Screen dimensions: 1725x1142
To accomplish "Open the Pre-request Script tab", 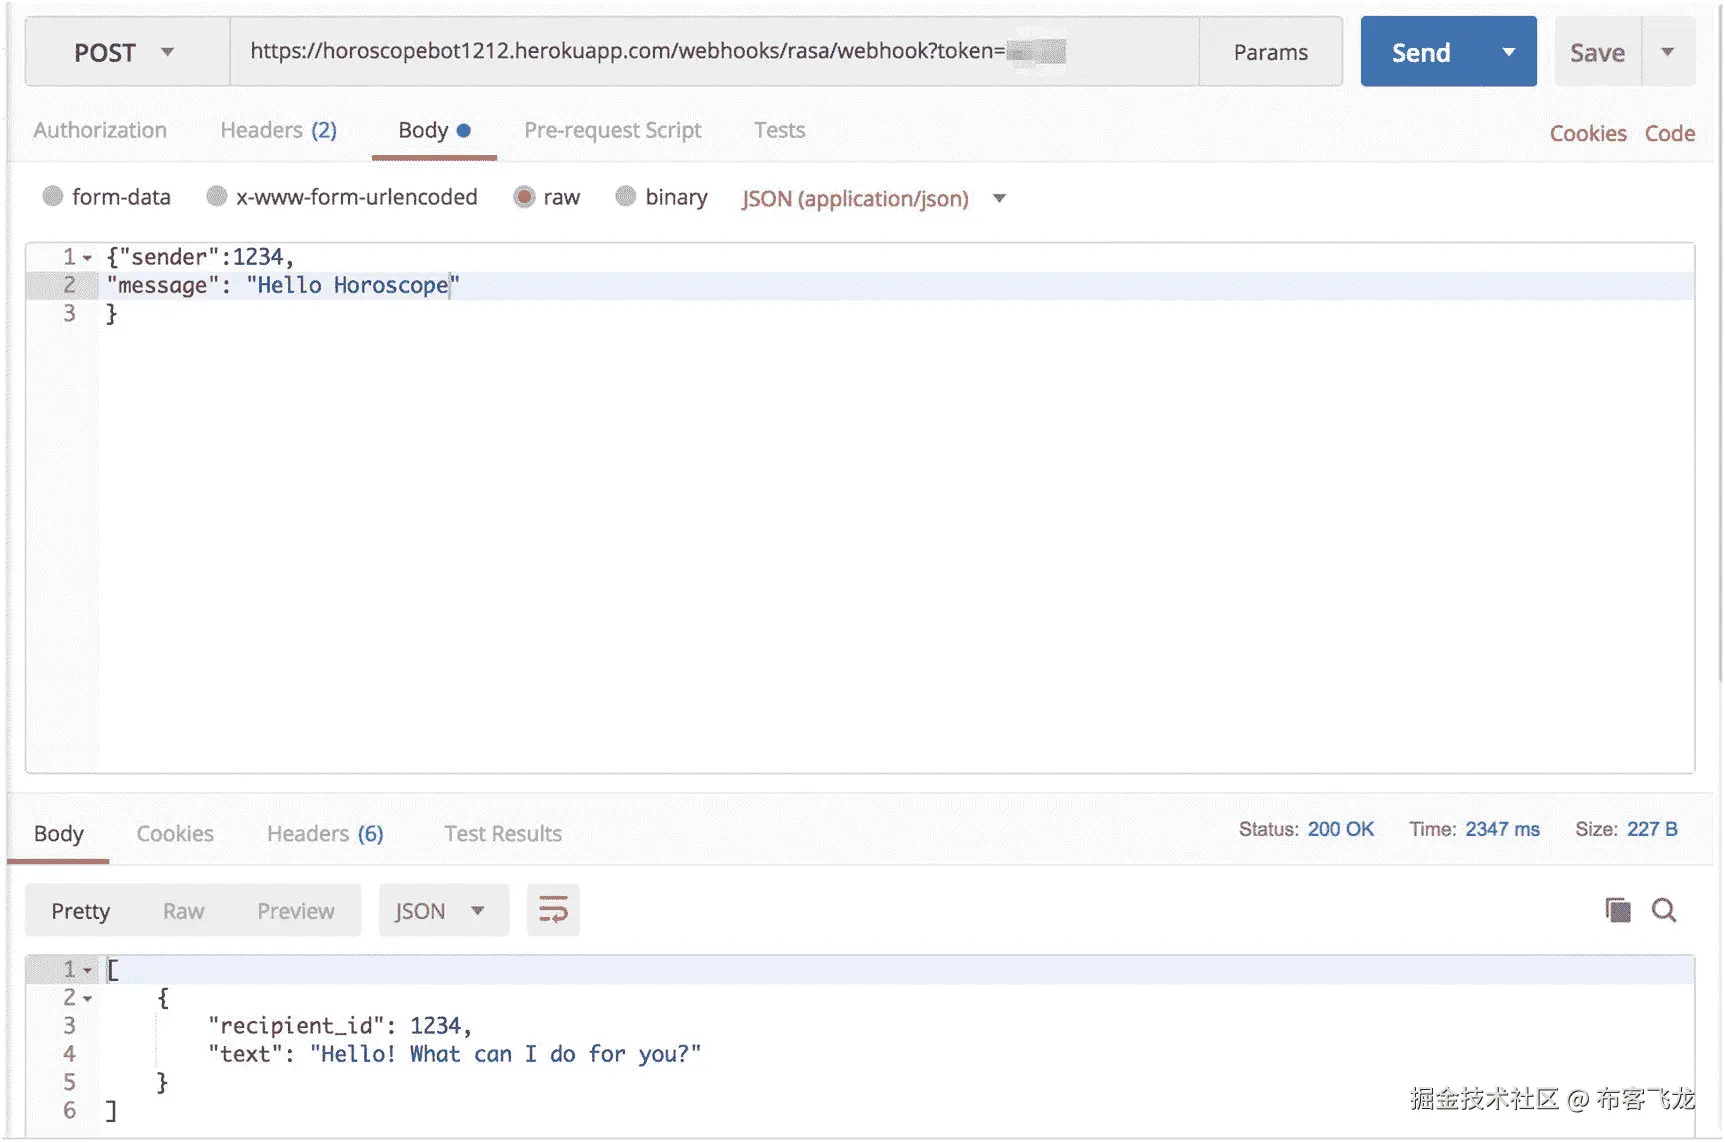I will [x=612, y=130].
